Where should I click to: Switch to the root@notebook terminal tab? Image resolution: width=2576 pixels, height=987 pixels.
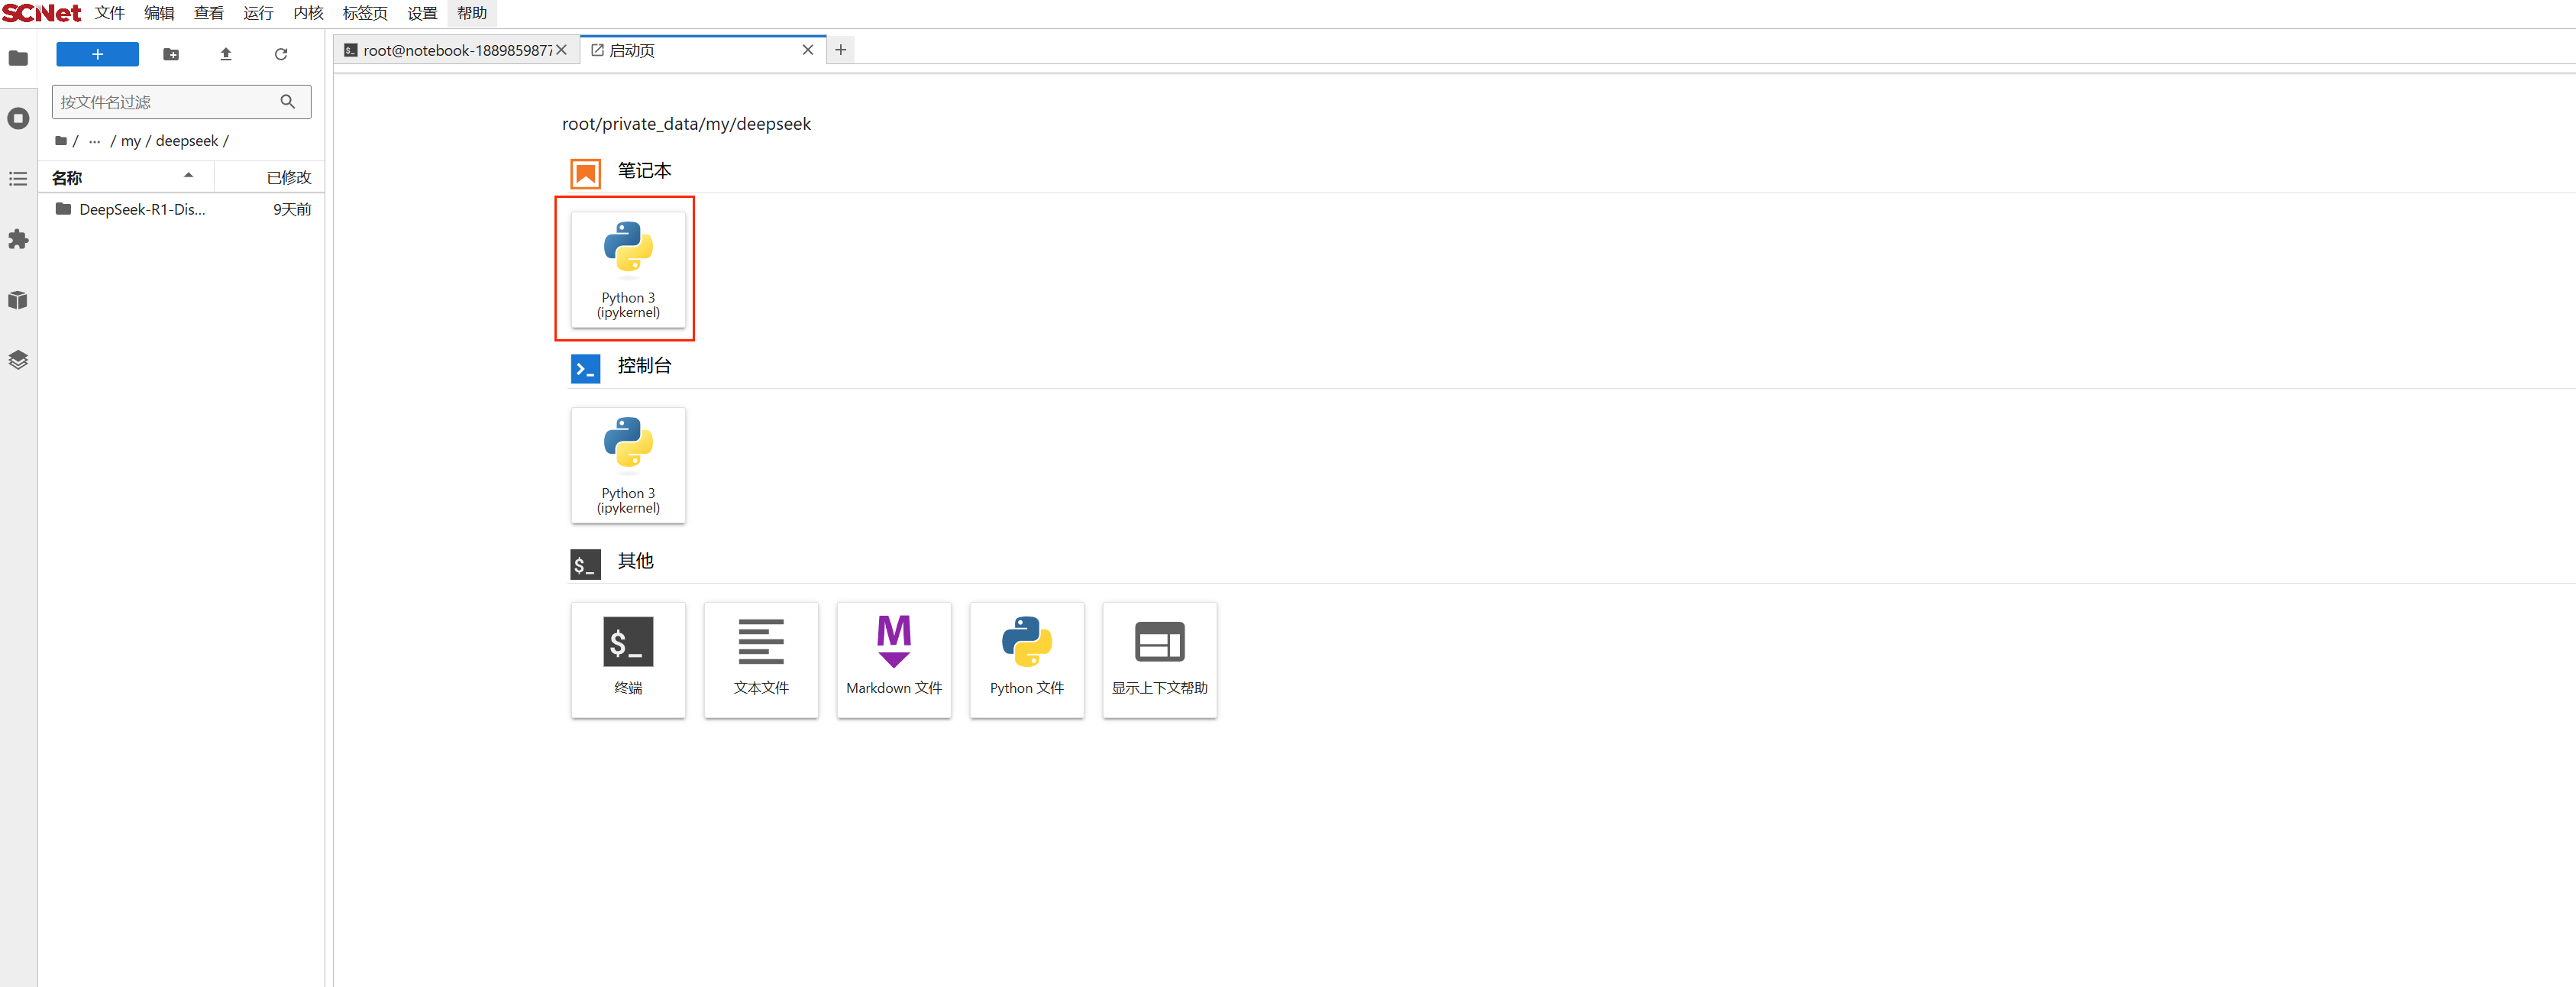click(x=455, y=50)
